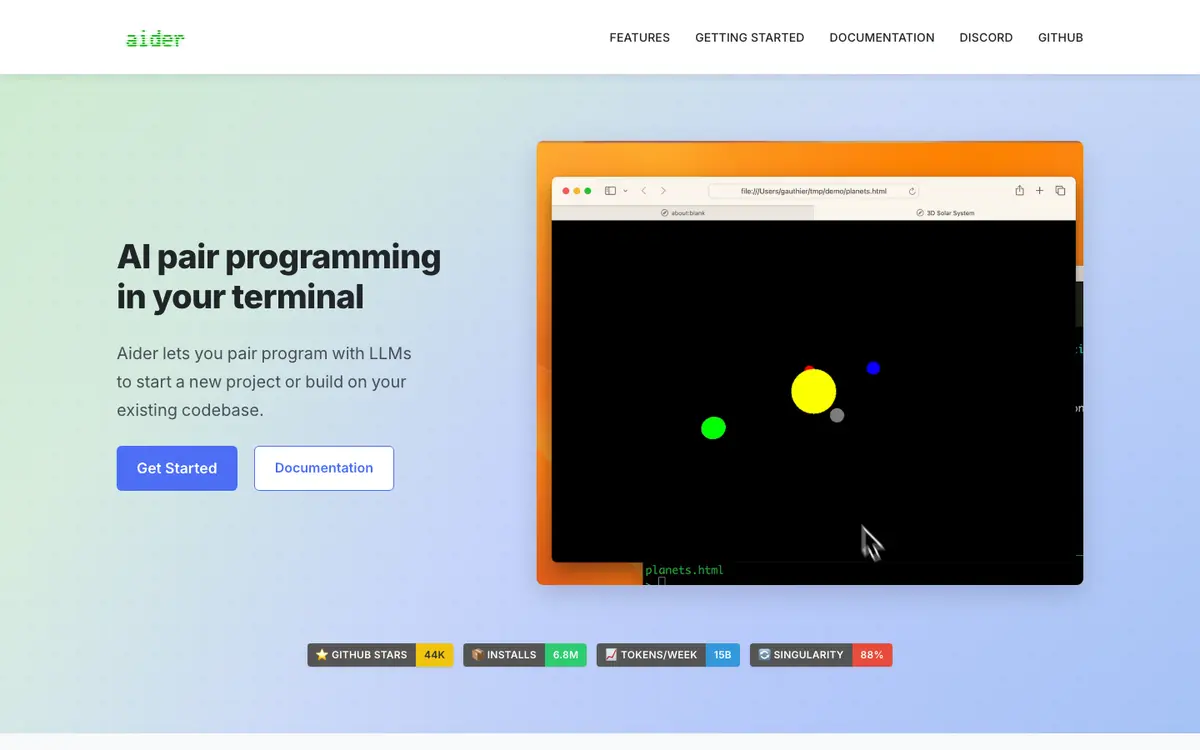Image resolution: width=1200 pixels, height=750 pixels.
Task: Open the GitHub nav link
Action: tap(1061, 38)
